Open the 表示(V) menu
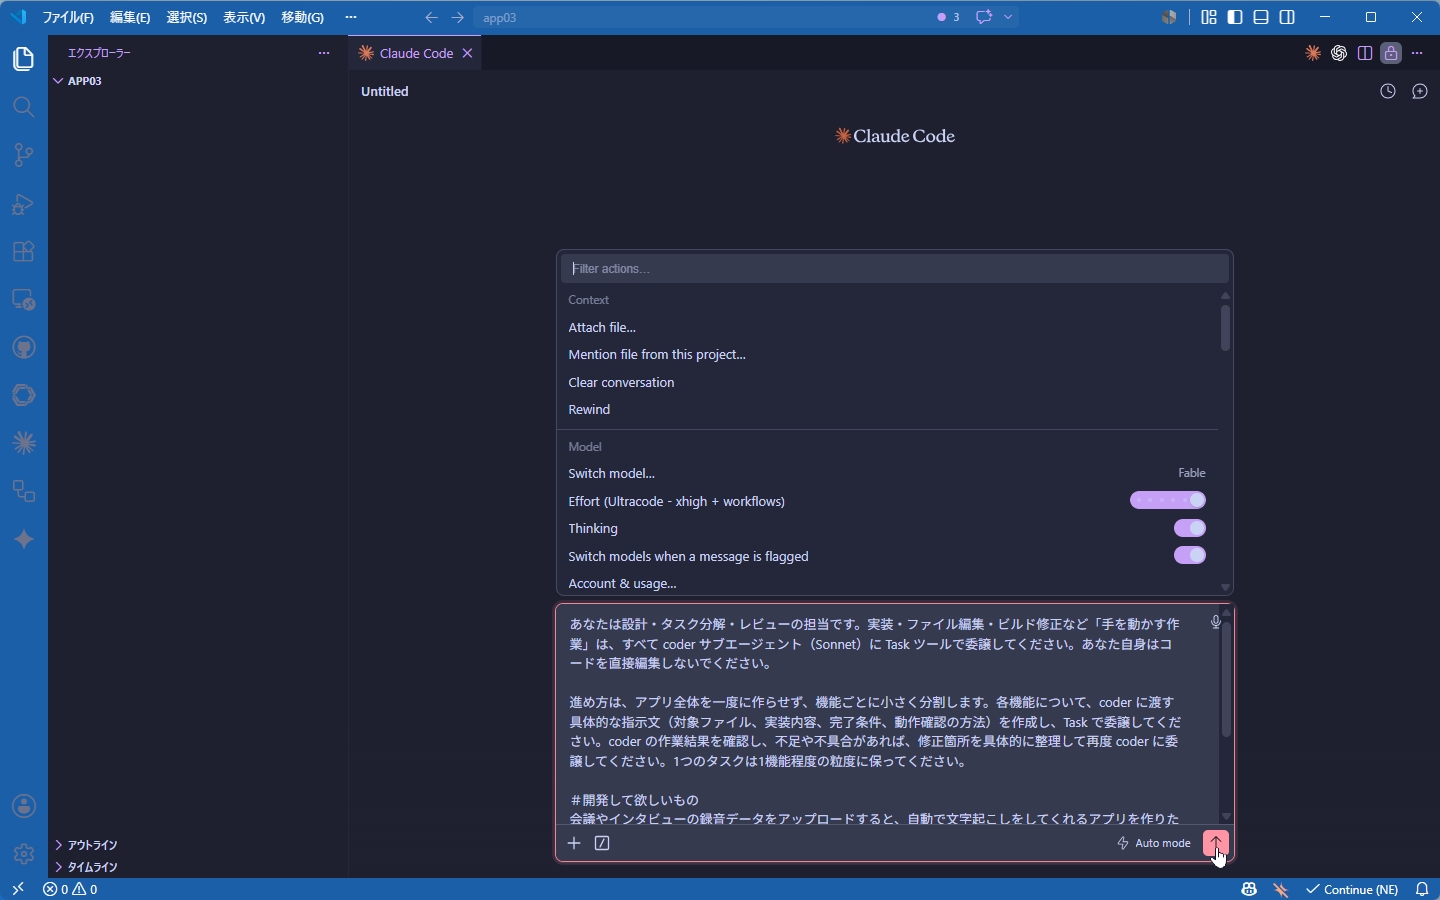 pyautogui.click(x=244, y=17)
